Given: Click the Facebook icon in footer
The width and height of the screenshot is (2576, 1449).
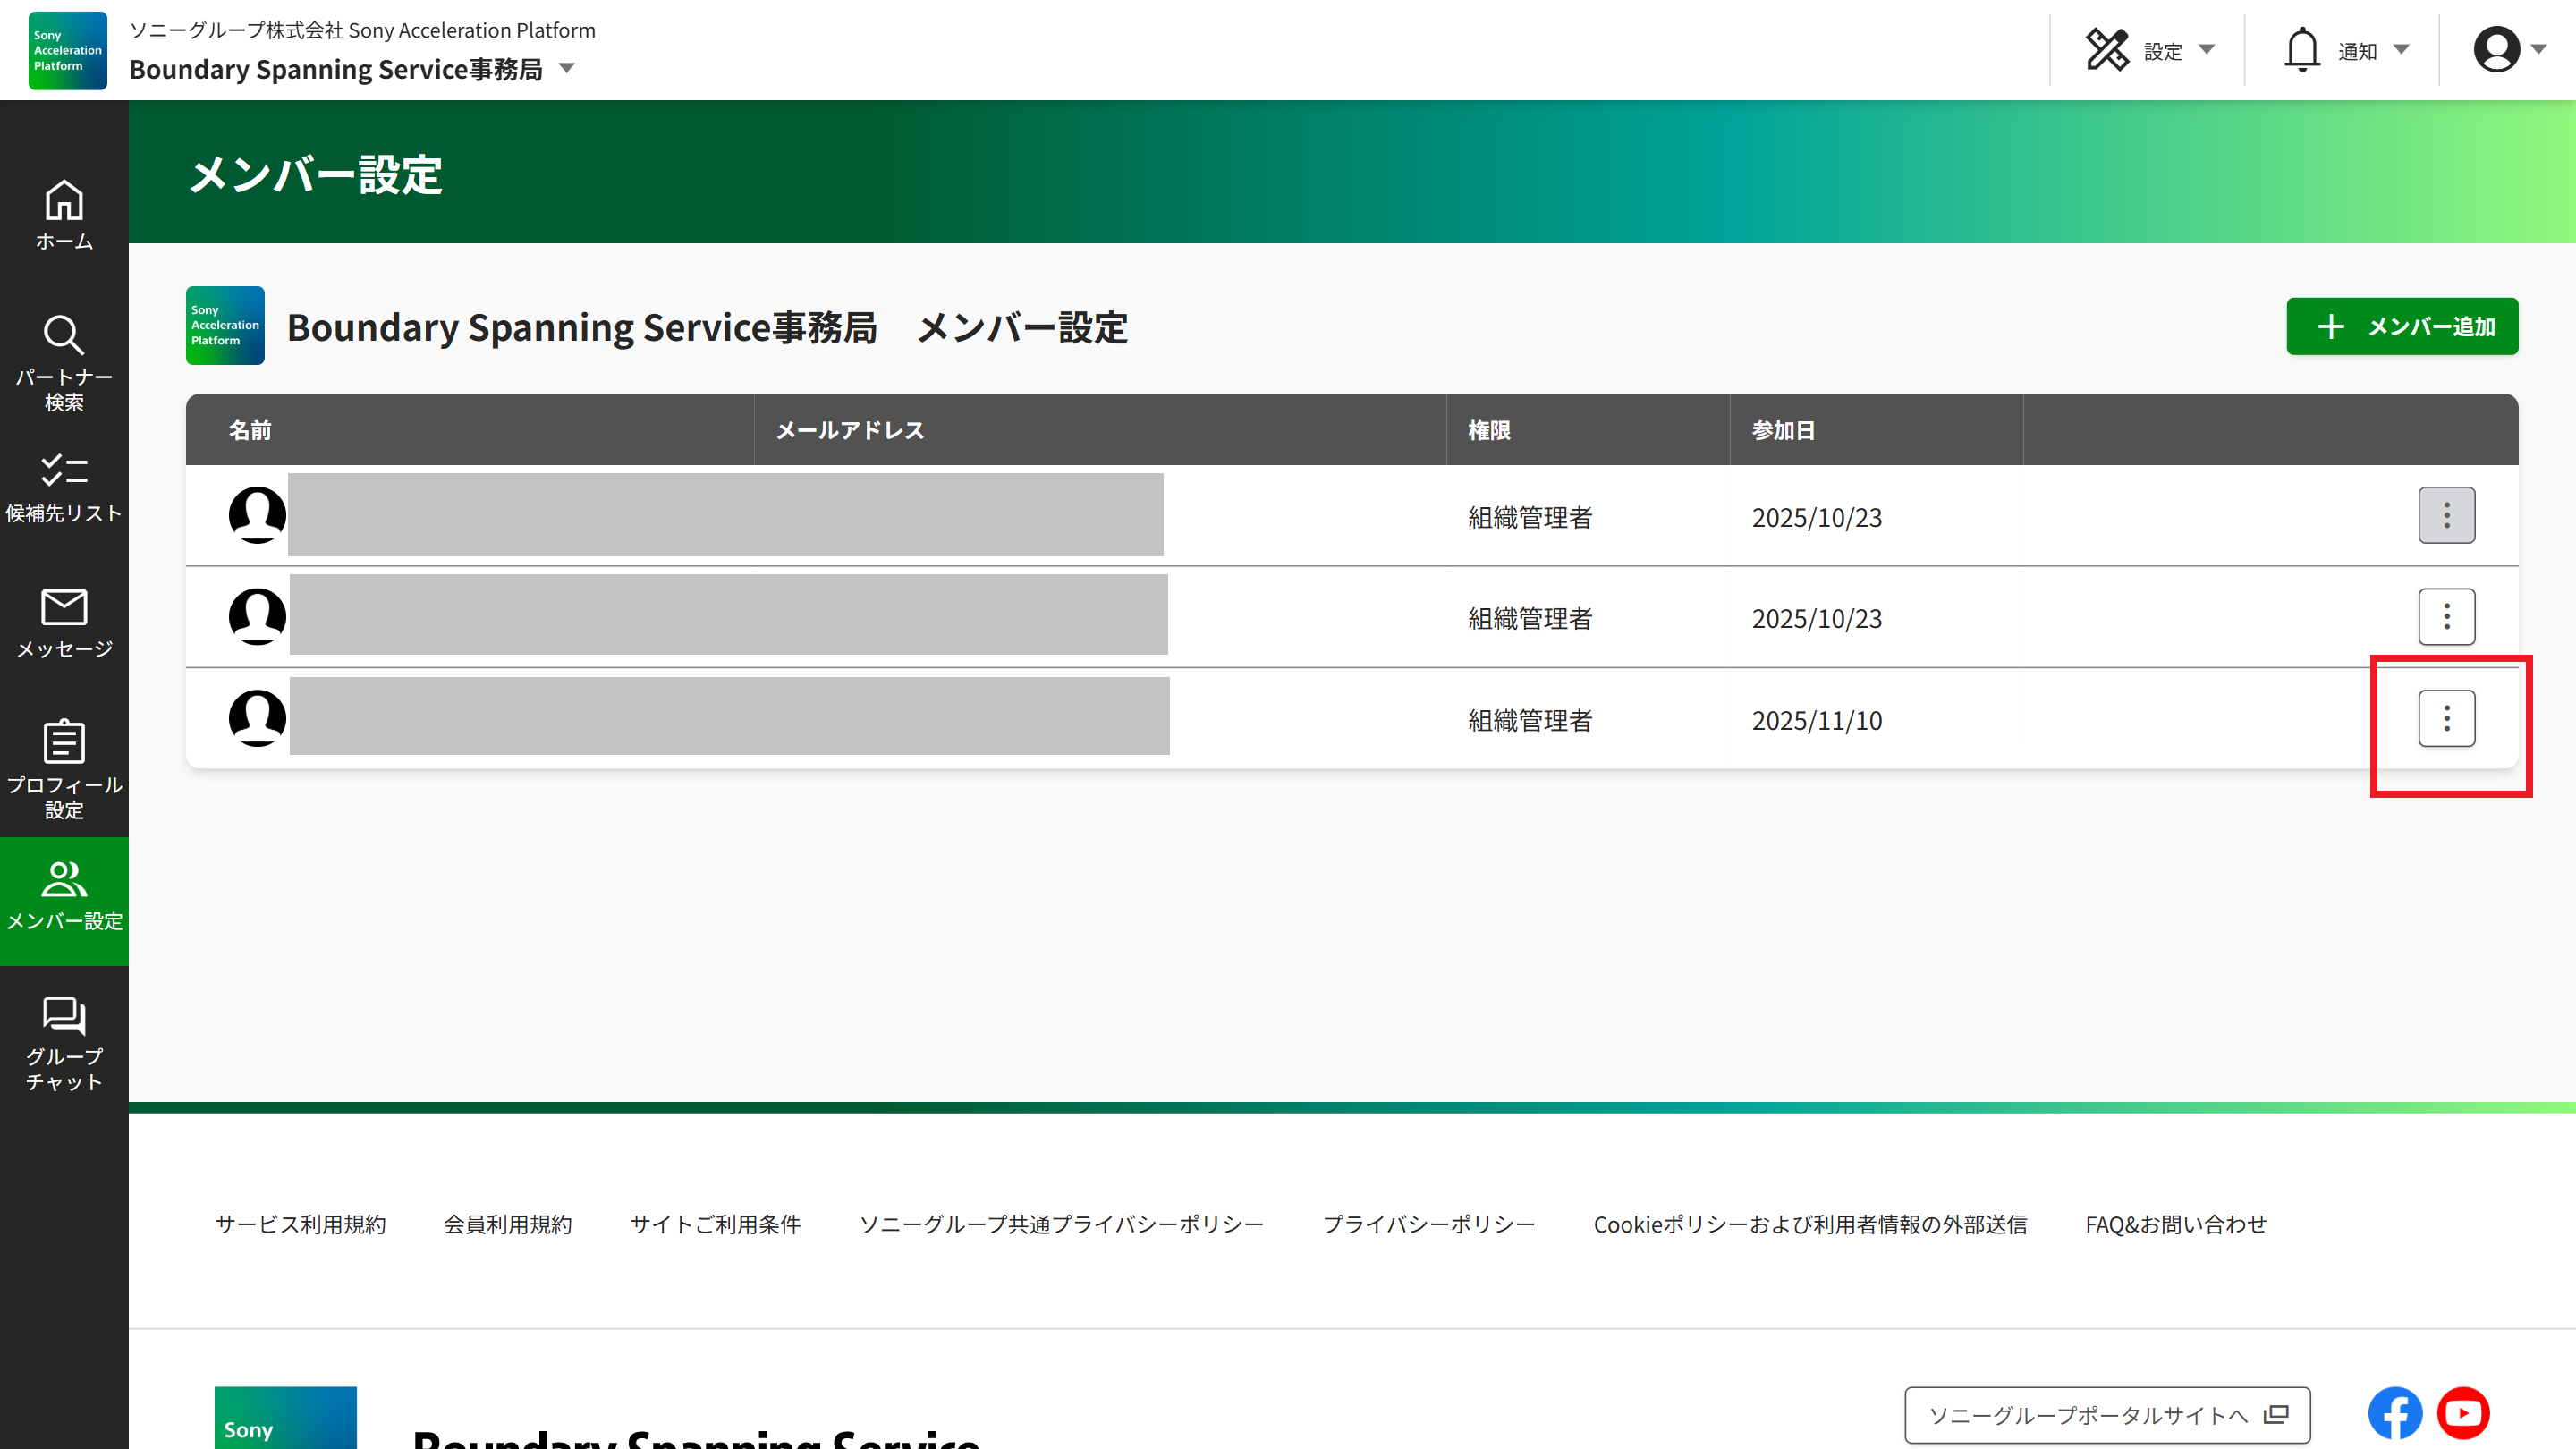Looking at the screenshot, I should [x=2394, y=1412].
